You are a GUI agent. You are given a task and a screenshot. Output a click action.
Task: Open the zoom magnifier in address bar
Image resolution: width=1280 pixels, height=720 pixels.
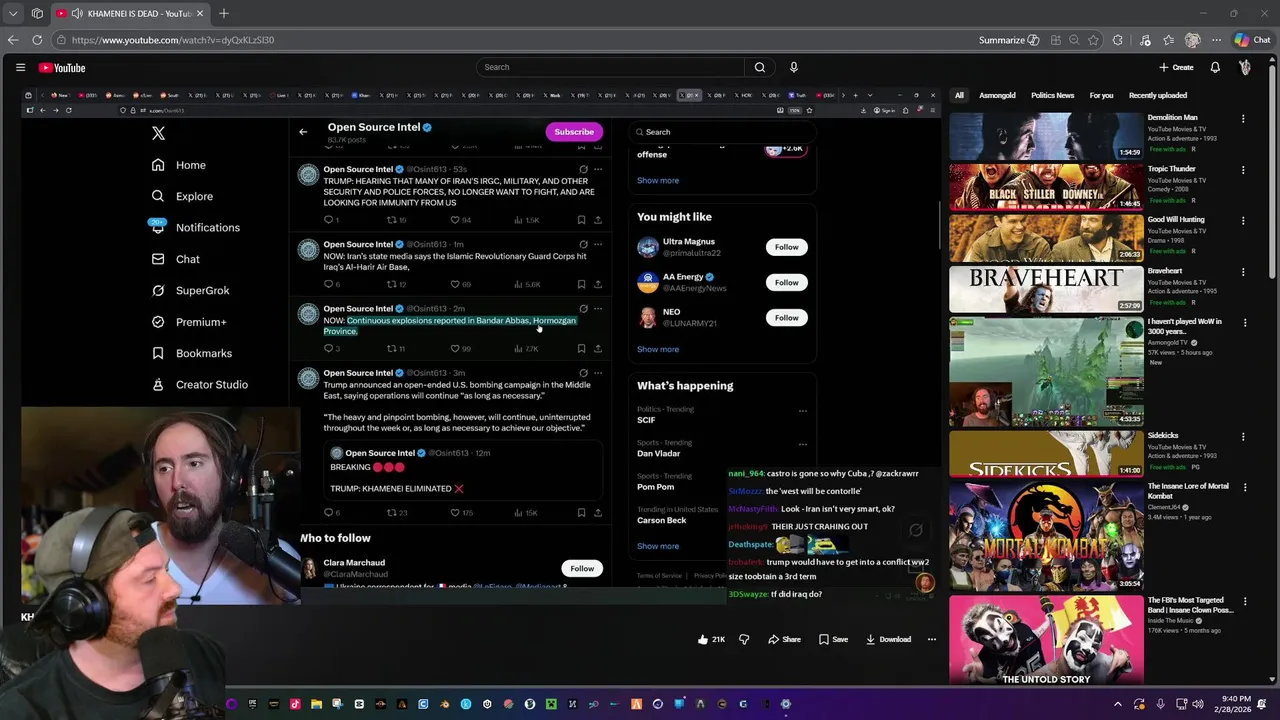[1074, 40]
